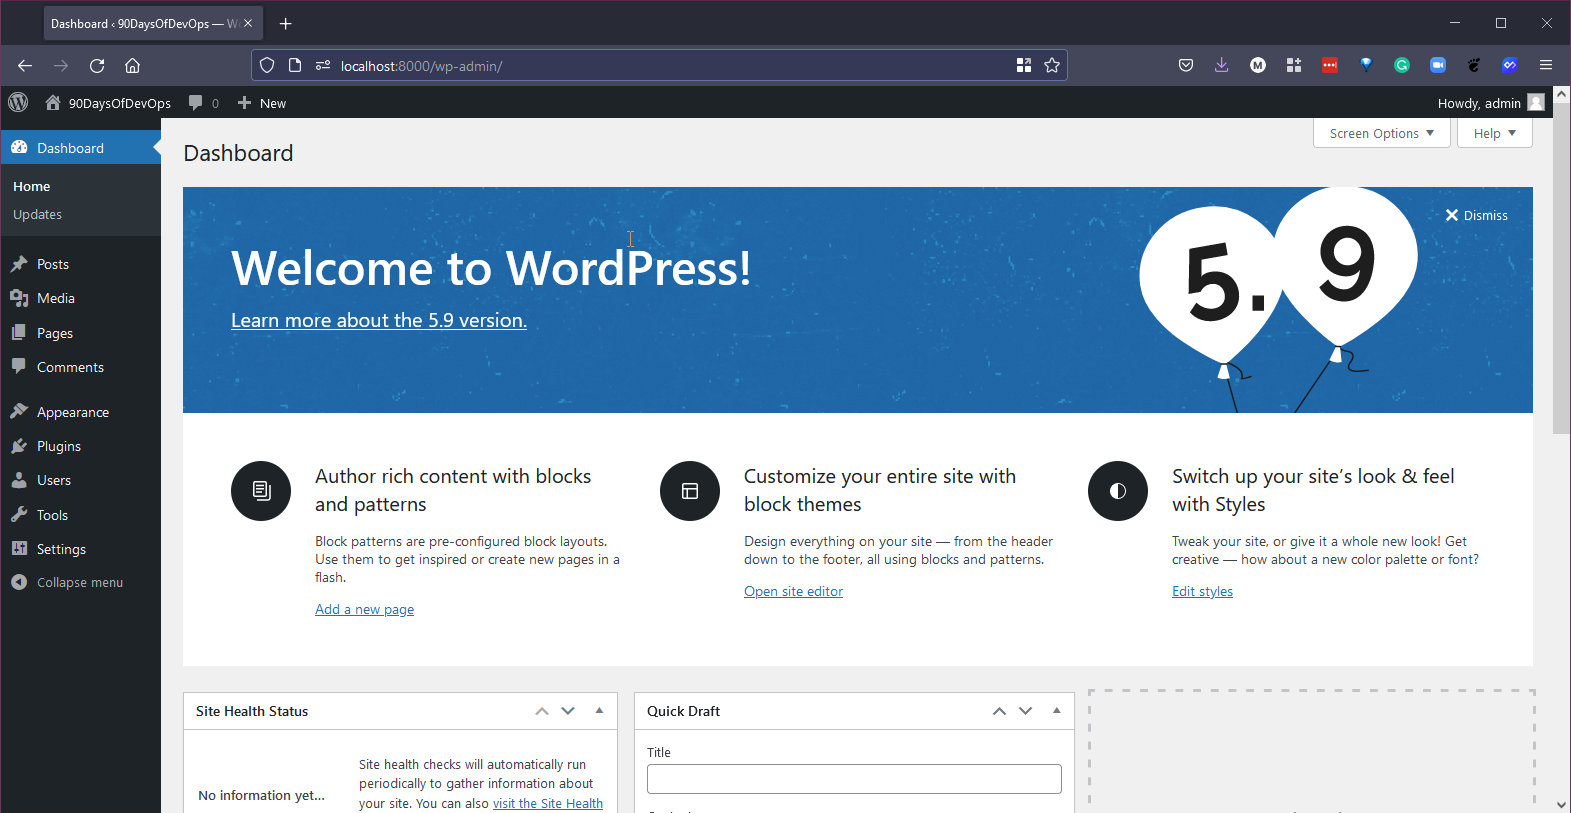Open the Firefox downloads icon

(1221, 66)
